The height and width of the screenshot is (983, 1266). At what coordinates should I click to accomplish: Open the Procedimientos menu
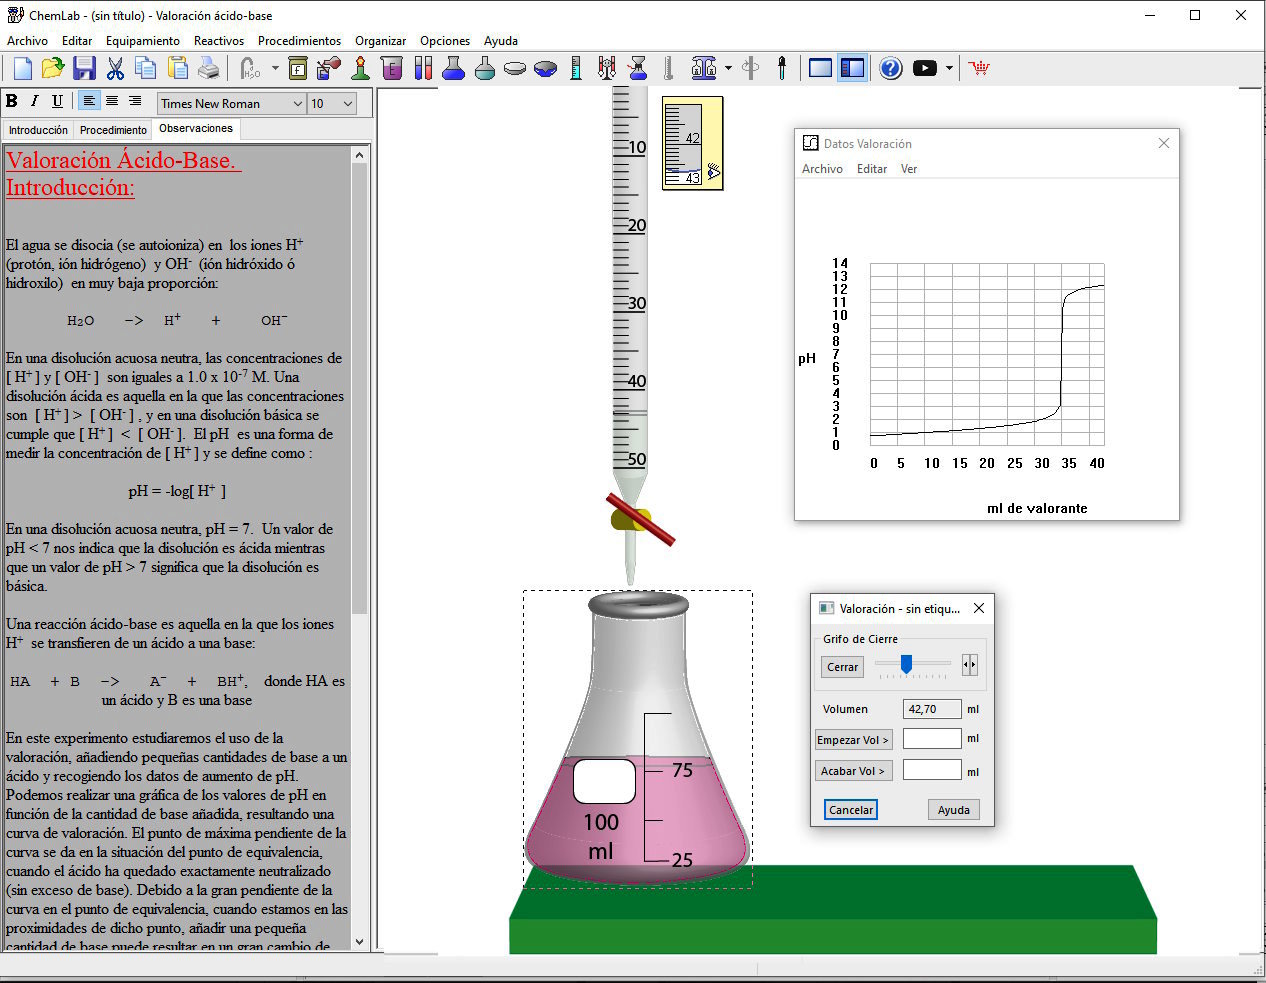coord(299,41)
